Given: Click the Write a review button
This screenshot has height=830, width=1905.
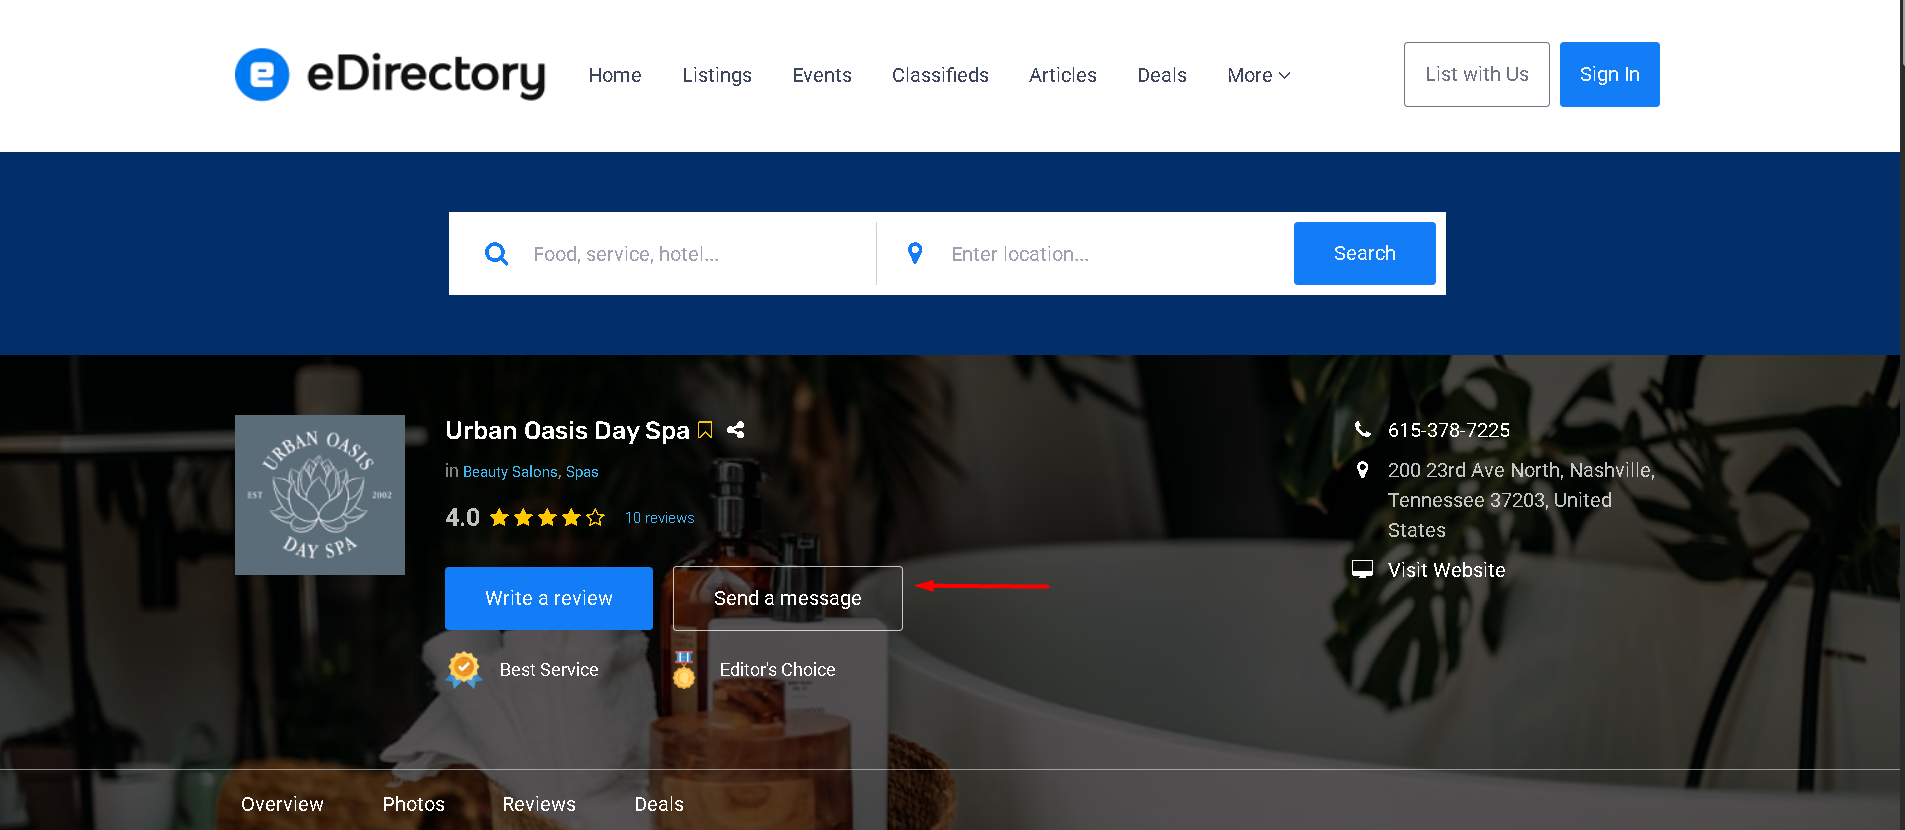Looking at the screenshot, I should pyautogui.click(x=549, y=598).
